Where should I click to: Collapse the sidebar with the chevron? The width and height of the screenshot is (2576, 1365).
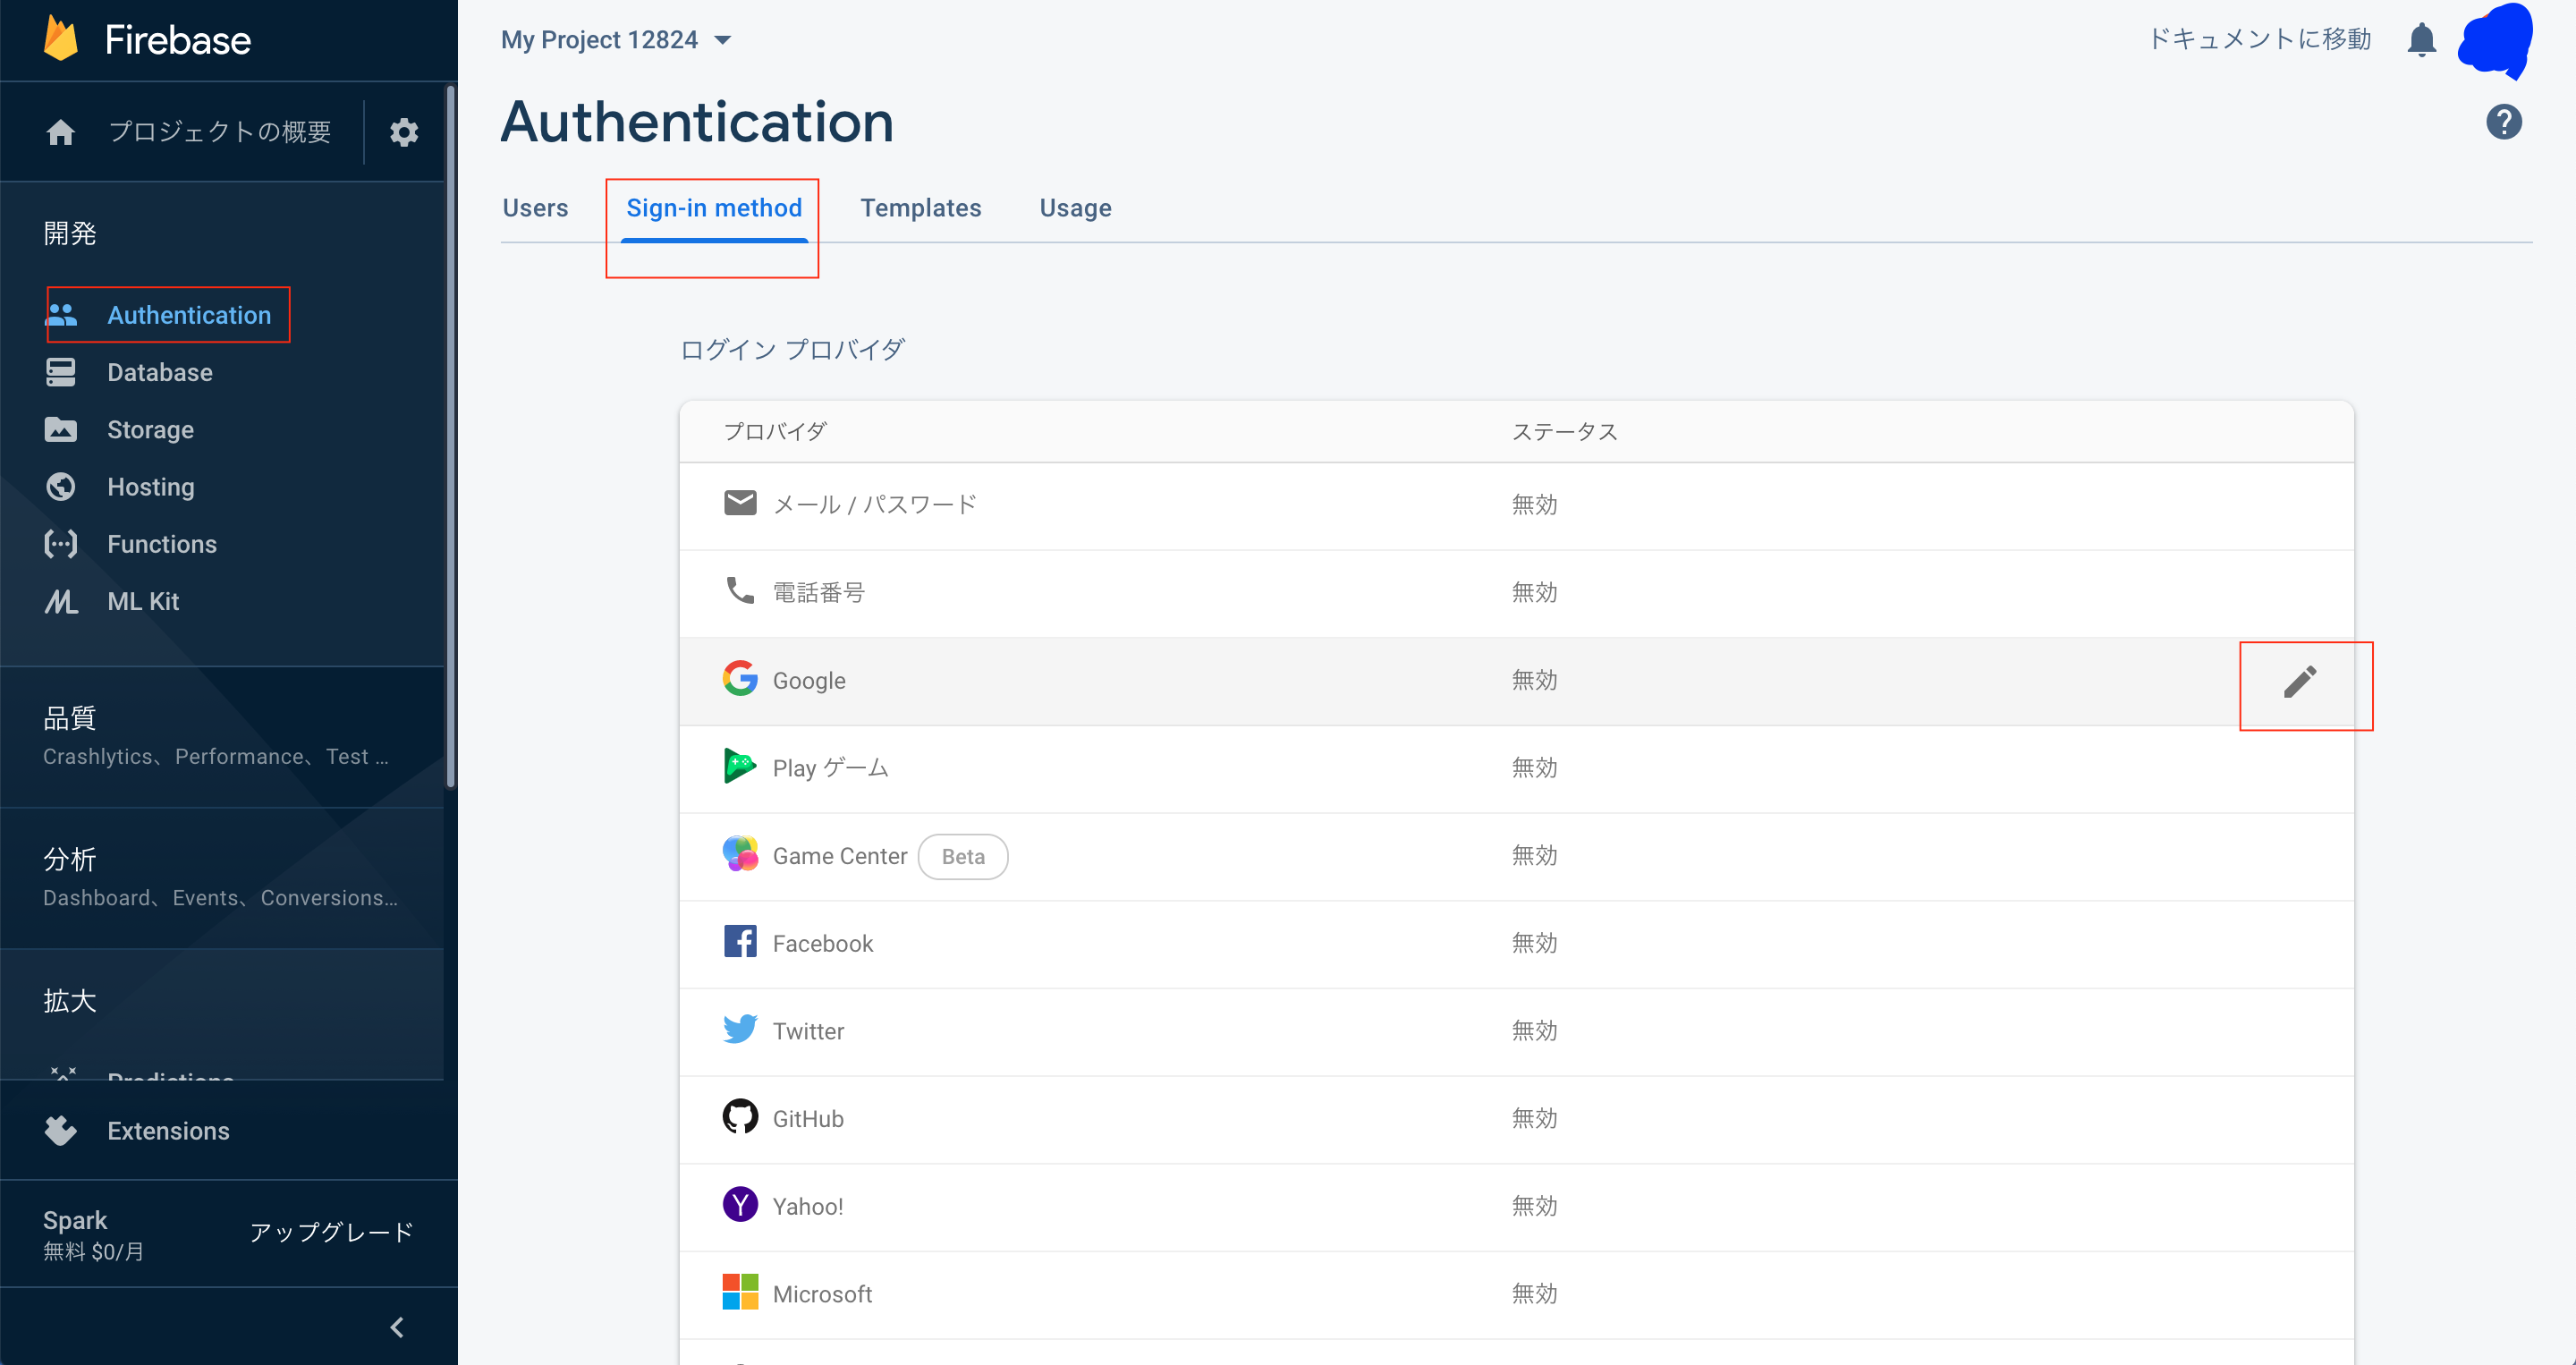[397, 1327]
